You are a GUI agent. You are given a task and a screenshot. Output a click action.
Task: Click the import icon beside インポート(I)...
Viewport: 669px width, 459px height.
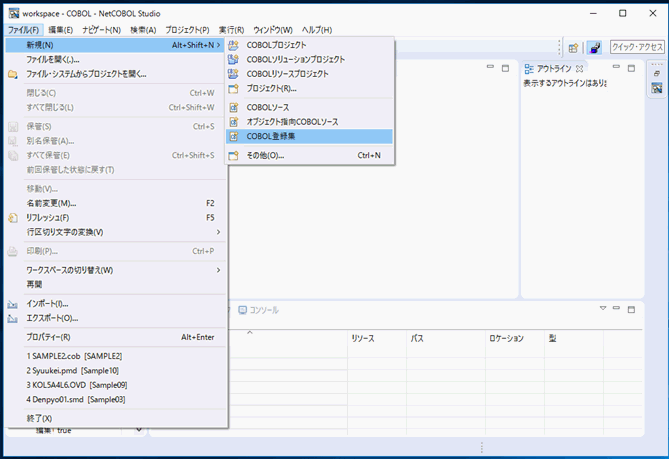[x=13, y=304]
